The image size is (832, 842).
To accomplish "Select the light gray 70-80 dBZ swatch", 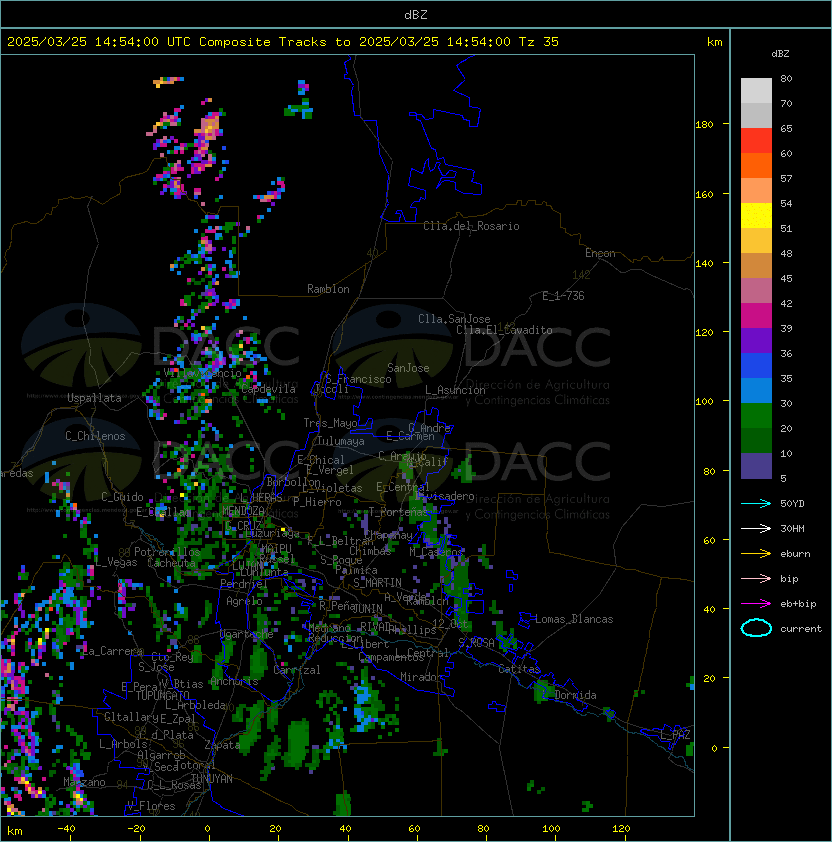I will pos(756,91).
